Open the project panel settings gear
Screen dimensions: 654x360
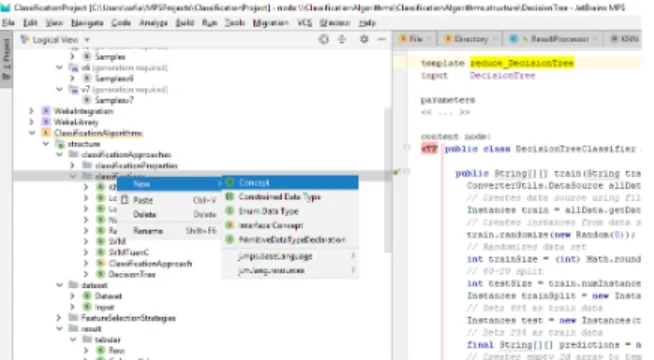click(x=364, y=39)
